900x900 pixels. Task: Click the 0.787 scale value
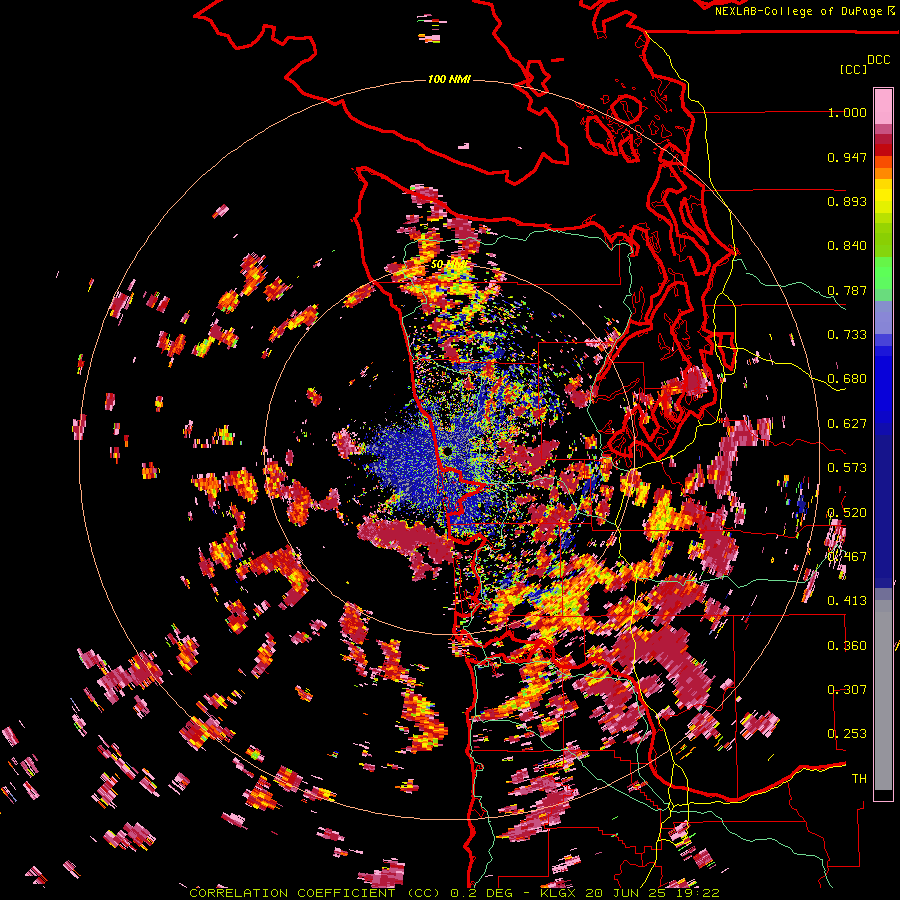[x=847, y=290]
